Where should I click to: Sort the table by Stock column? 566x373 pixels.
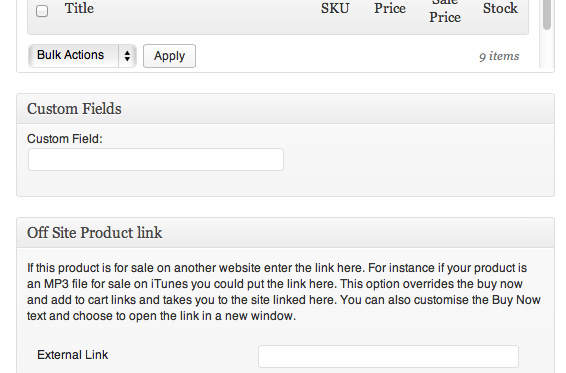500,8
